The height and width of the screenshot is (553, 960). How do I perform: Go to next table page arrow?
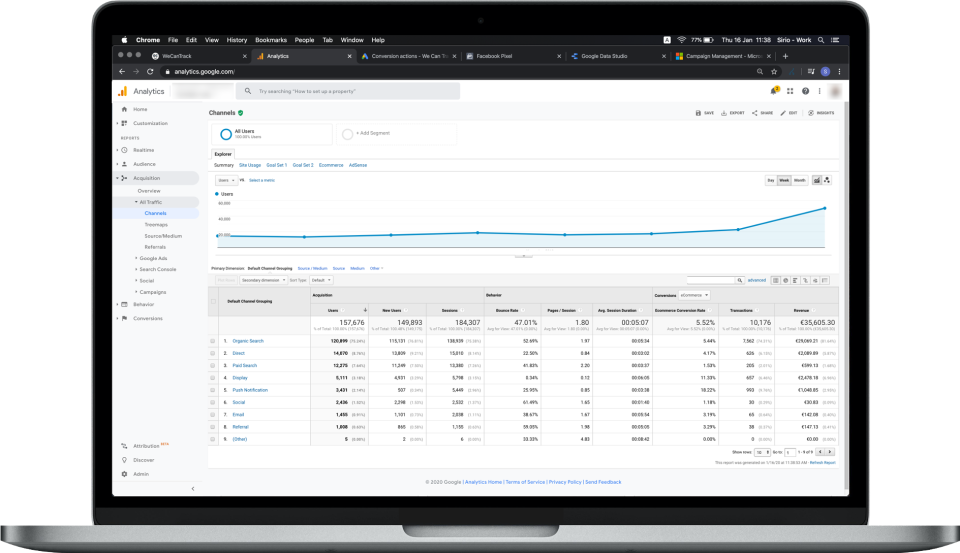coord(830,452)
